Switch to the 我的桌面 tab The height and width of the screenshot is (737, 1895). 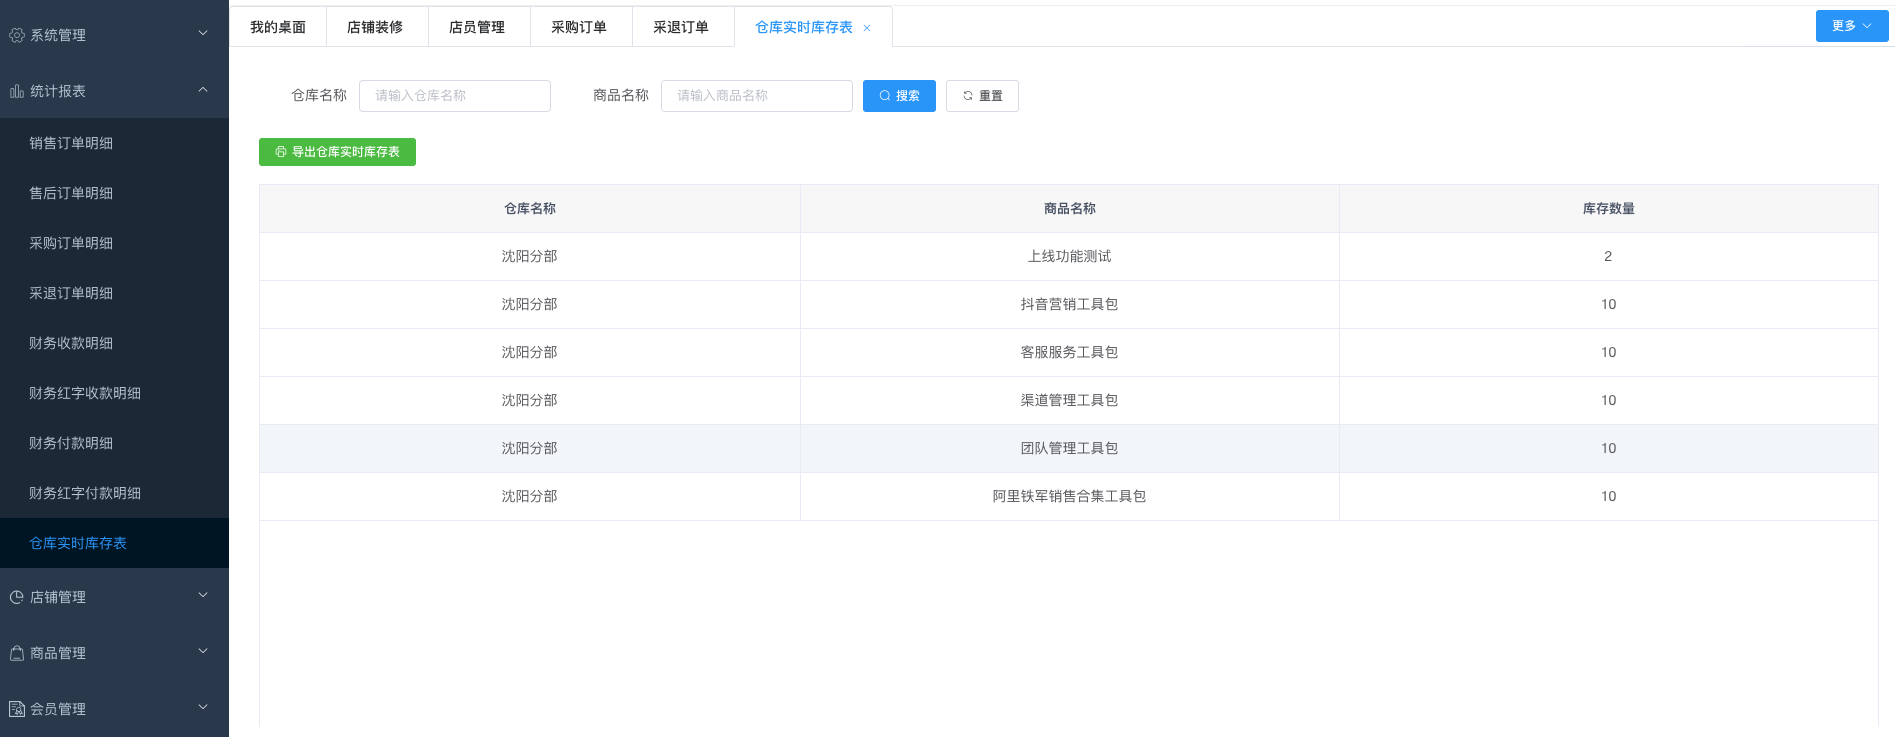278,27
